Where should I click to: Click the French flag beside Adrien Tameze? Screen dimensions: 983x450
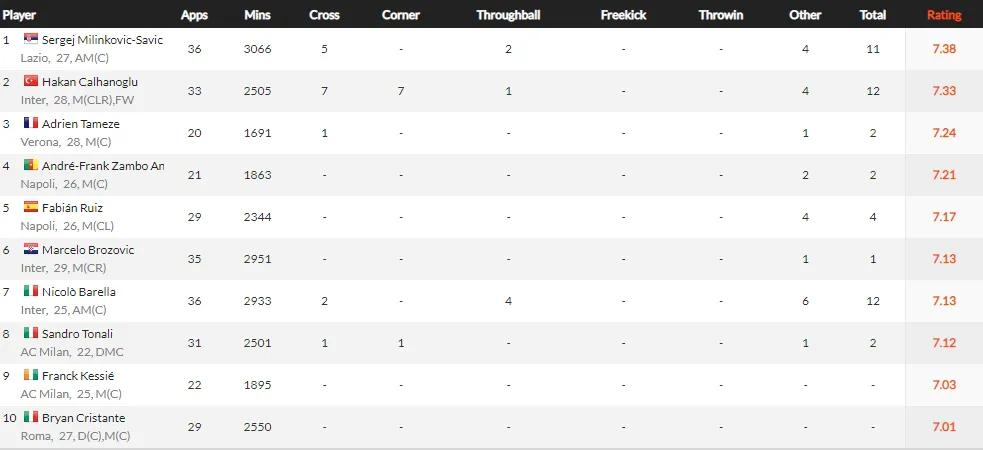pyautogui.click(x=30, y=123)
